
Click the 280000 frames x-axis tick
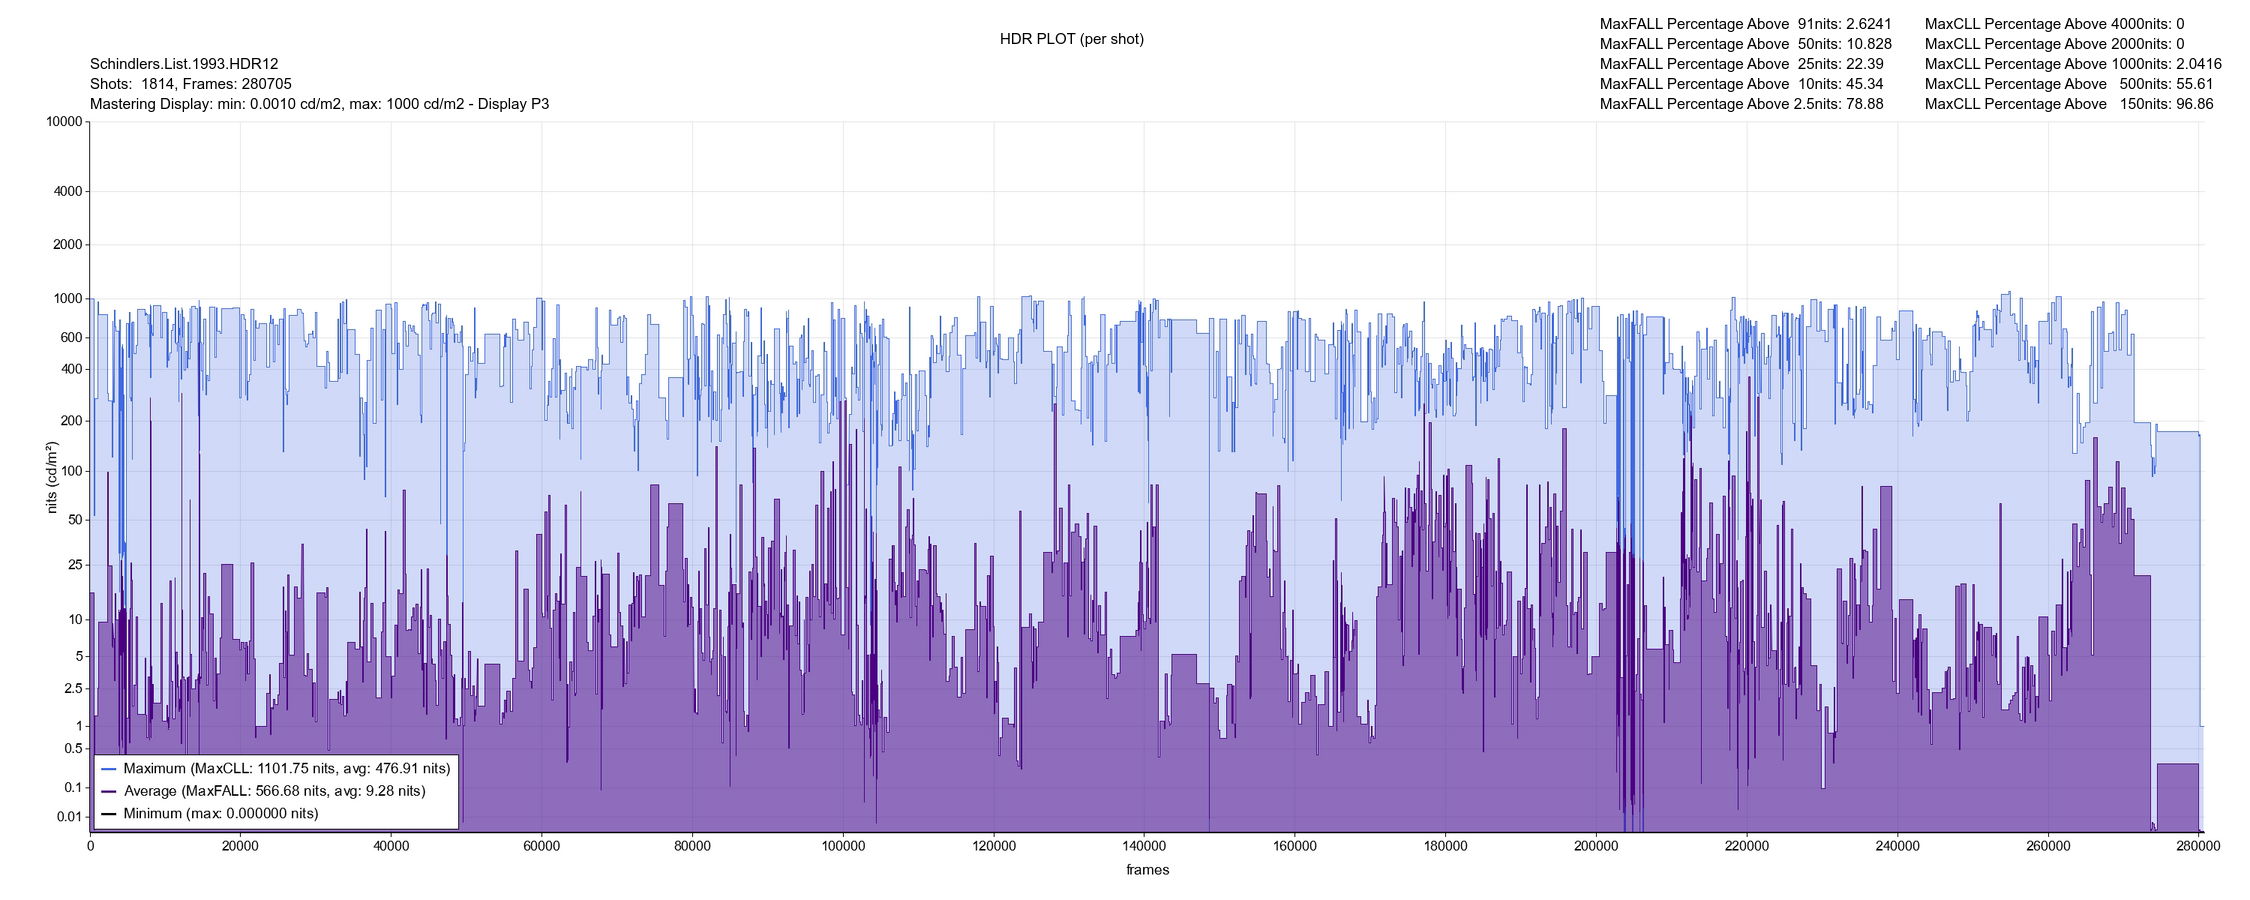coord(2198,846)
